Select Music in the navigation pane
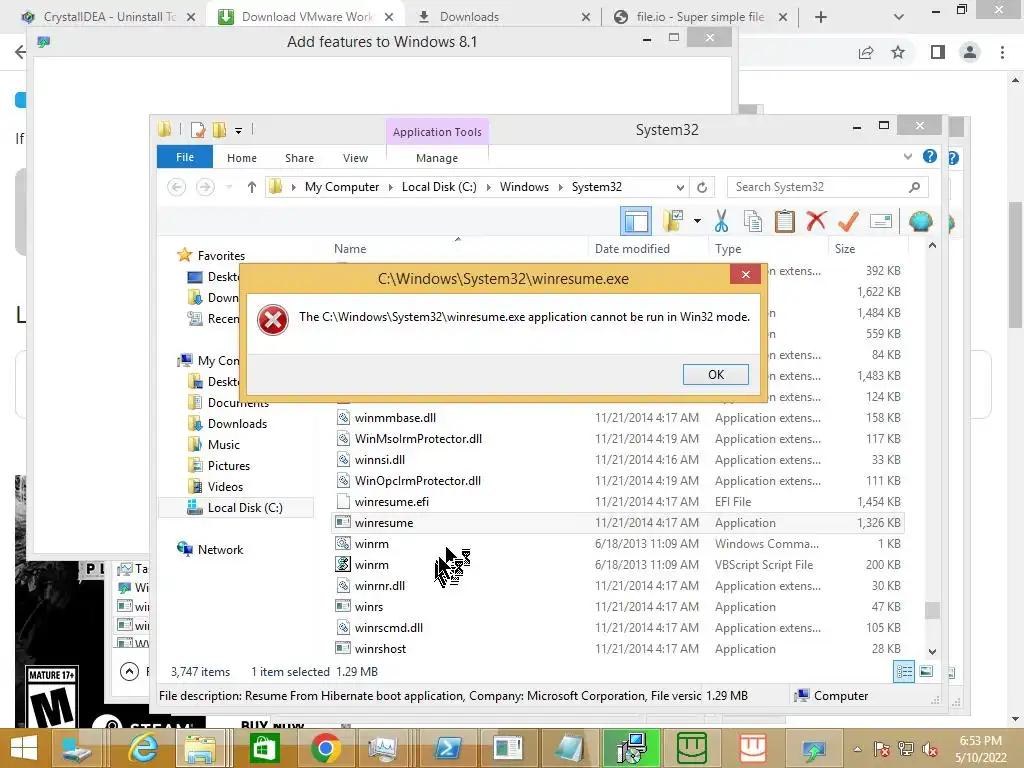The height and width of the screenshot is (768, 1024). tap(223, 445)
